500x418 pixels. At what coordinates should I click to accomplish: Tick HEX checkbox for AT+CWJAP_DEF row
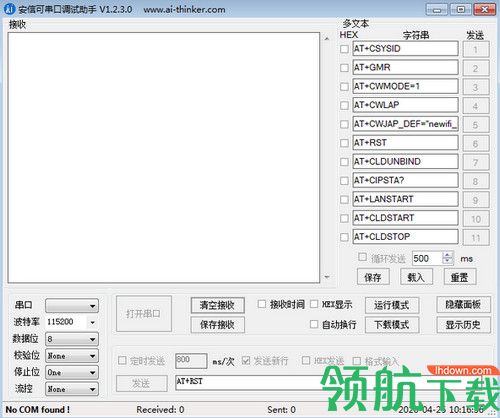[x=344, y=124]
